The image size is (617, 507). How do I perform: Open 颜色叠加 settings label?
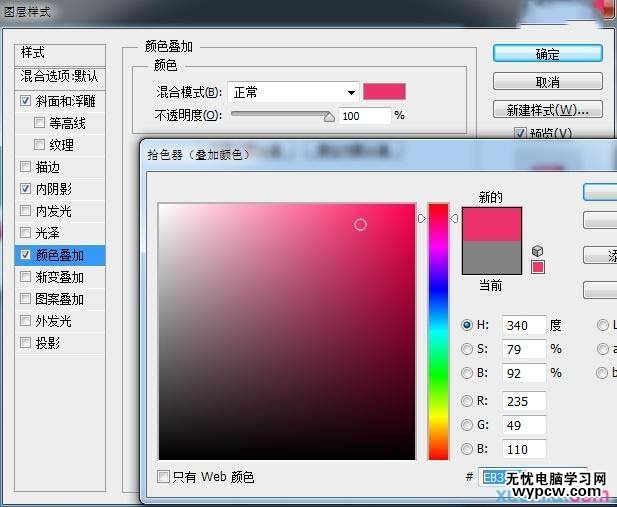pyautogui.click(x=59, y=255)
